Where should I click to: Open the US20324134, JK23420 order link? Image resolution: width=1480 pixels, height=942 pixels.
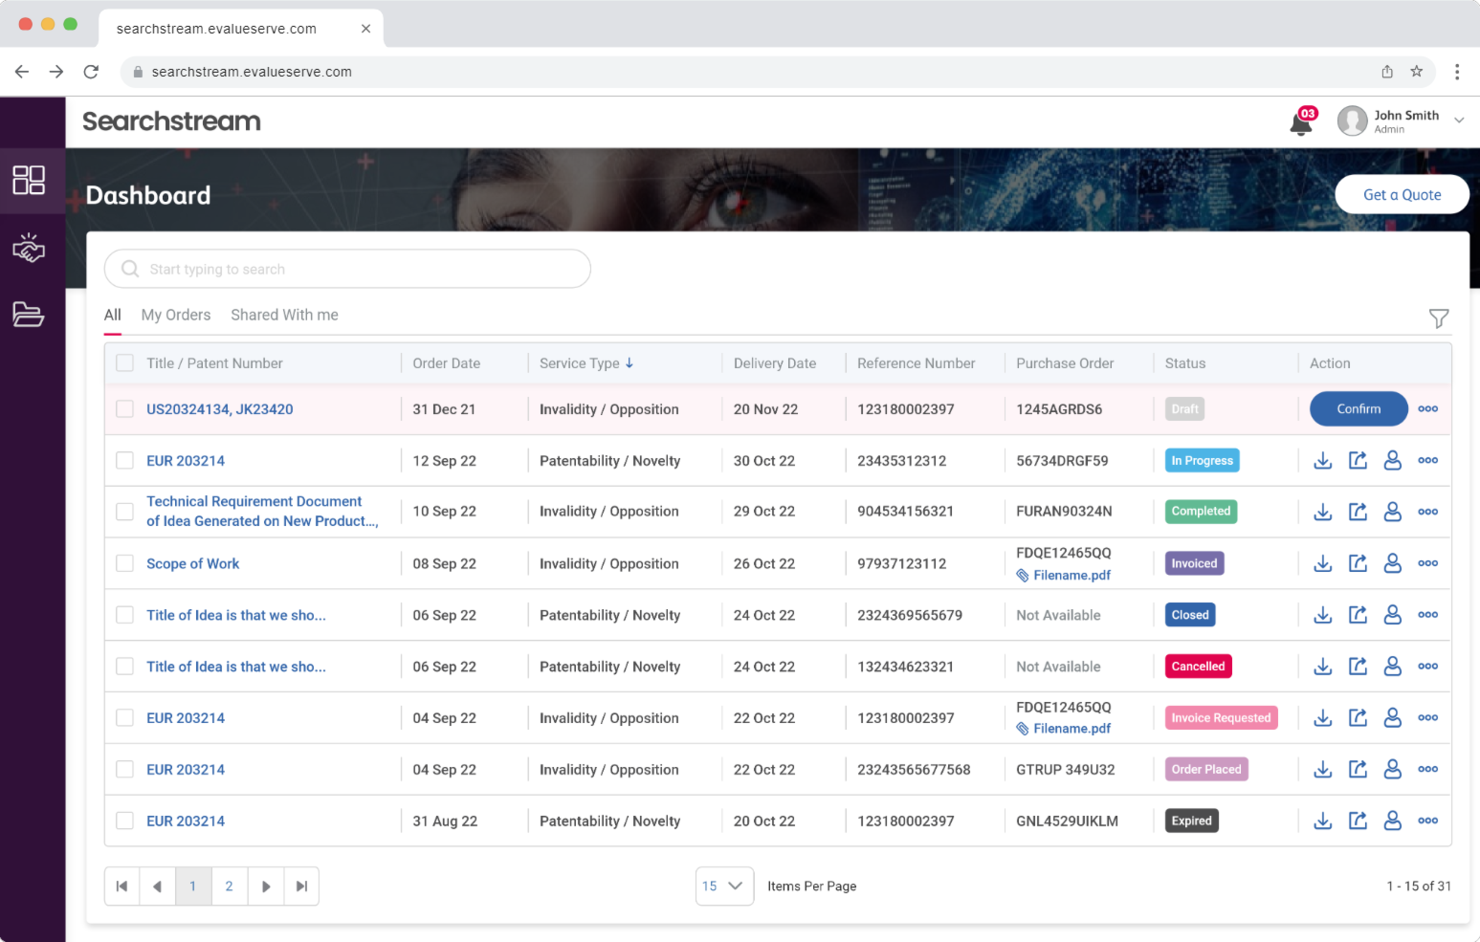click(x=220, y=409)
